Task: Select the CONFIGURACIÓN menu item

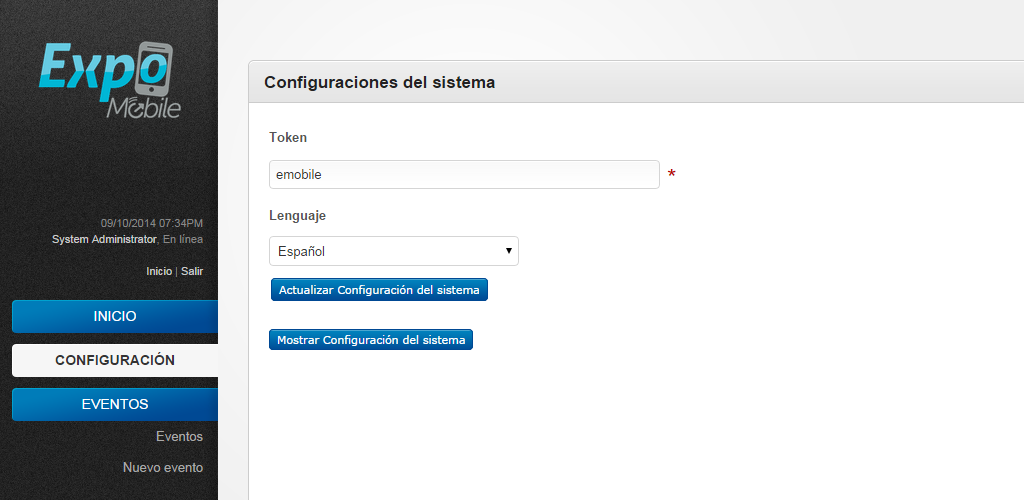Action: (114, 360)
